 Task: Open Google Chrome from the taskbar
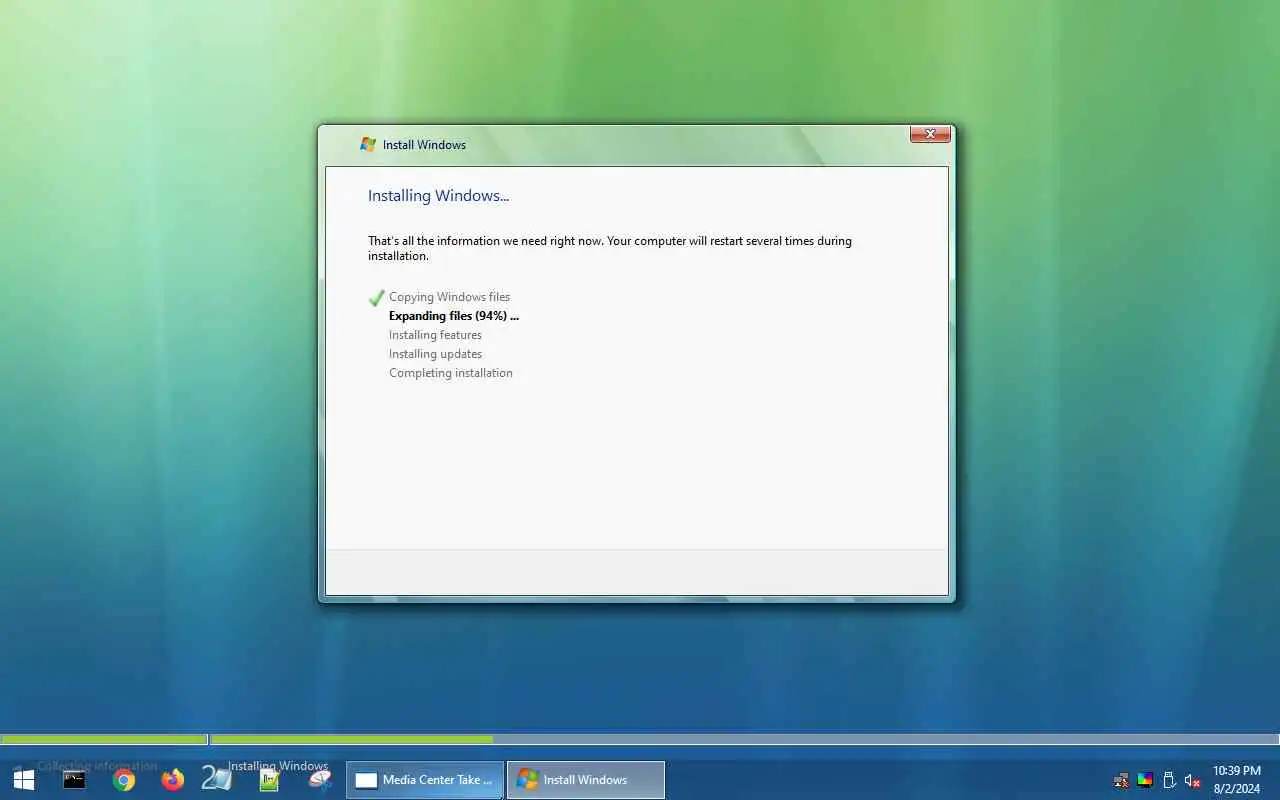[124, 780]
